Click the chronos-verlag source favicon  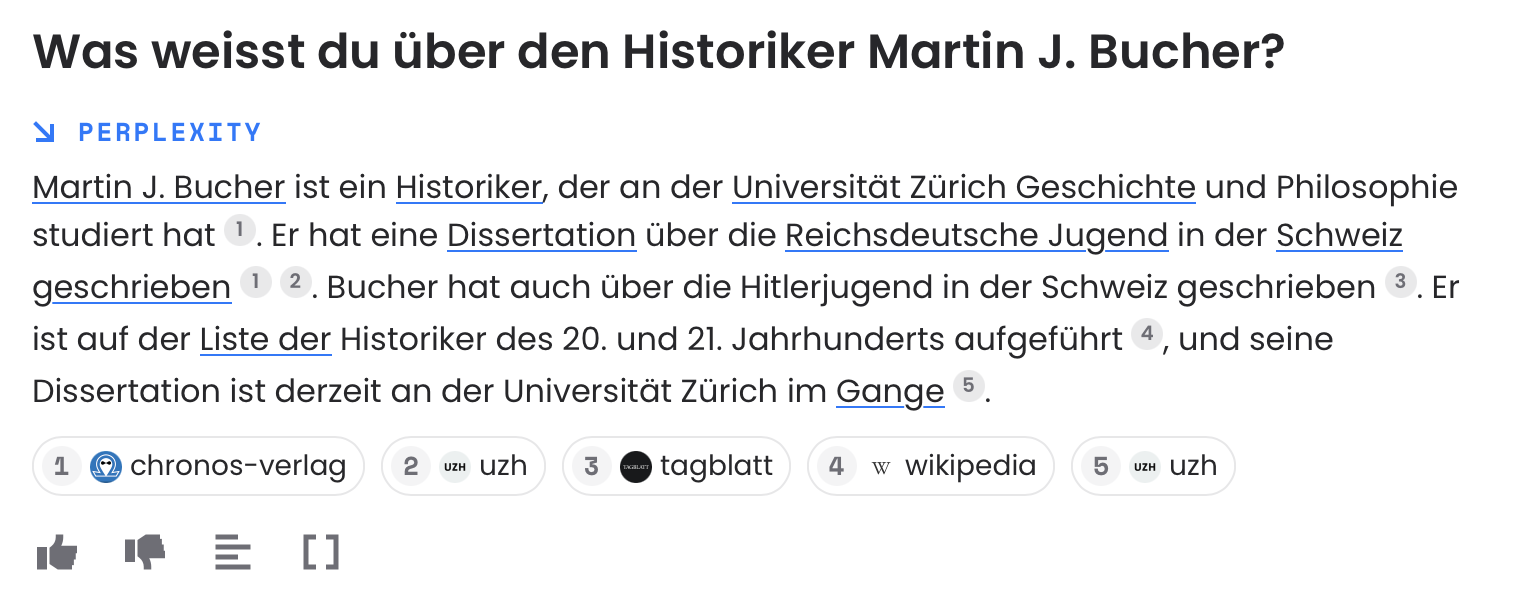pos(106,466)
